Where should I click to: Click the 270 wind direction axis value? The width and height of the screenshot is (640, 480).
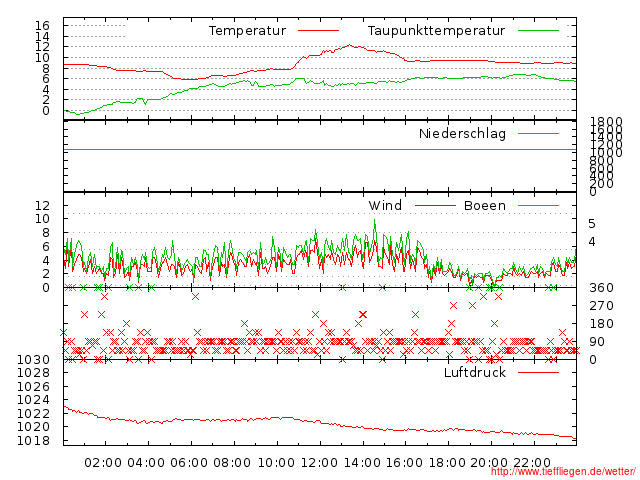601,306
